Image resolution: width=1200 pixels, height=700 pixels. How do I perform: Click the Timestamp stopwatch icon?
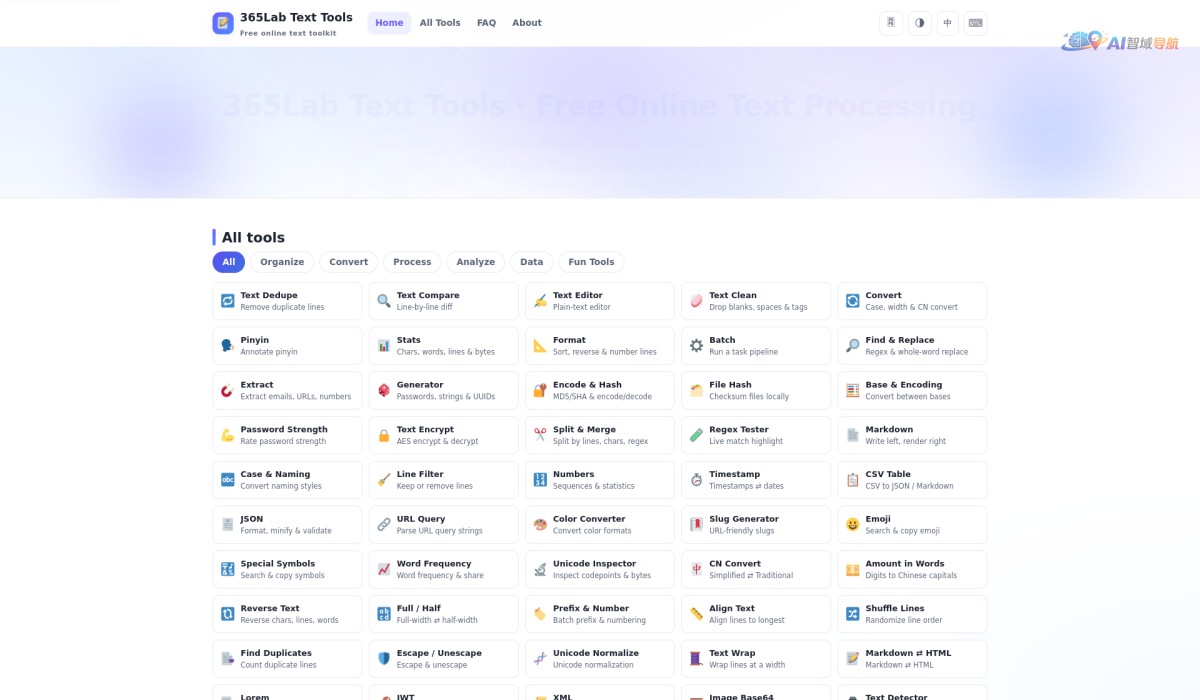pyautogui.click(x=696, y=480)
